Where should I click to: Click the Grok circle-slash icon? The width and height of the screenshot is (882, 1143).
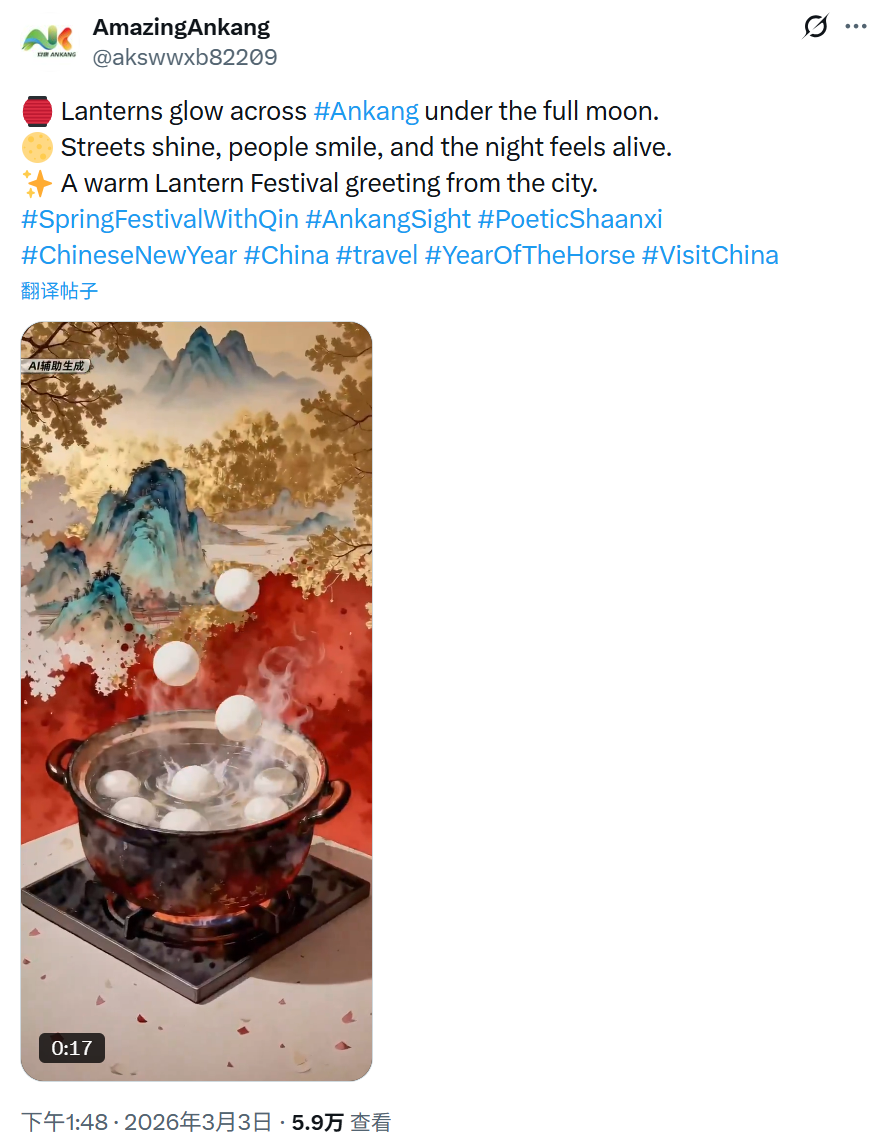tap(816, 27)
